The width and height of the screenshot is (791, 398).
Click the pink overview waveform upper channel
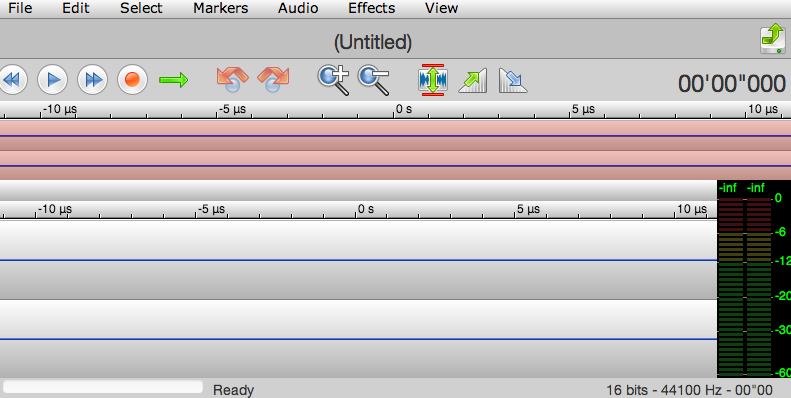point(396,135)
